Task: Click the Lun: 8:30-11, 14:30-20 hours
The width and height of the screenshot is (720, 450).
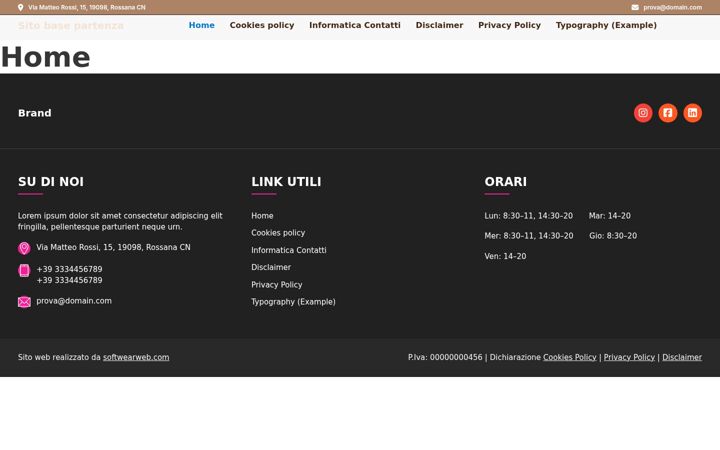Action: 529,216
